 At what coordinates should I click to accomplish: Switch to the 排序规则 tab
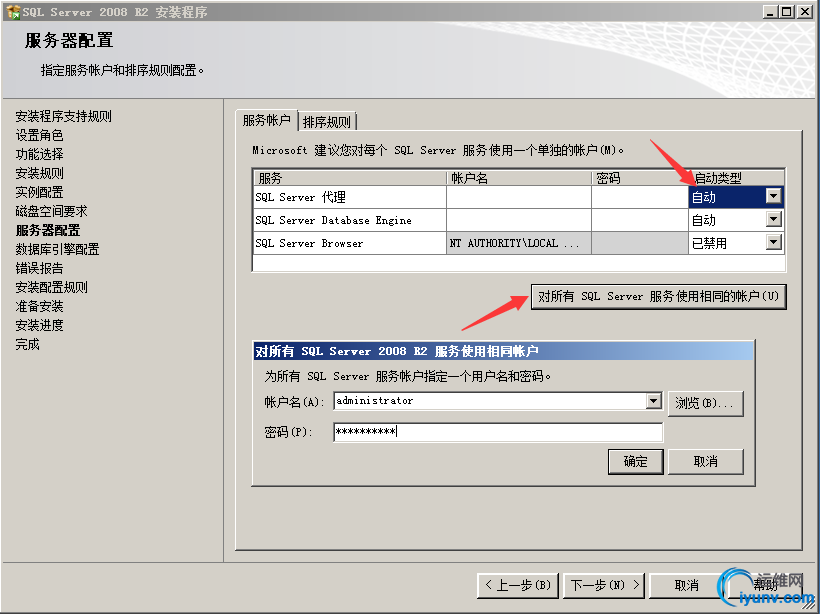click(x=327, y=122)
